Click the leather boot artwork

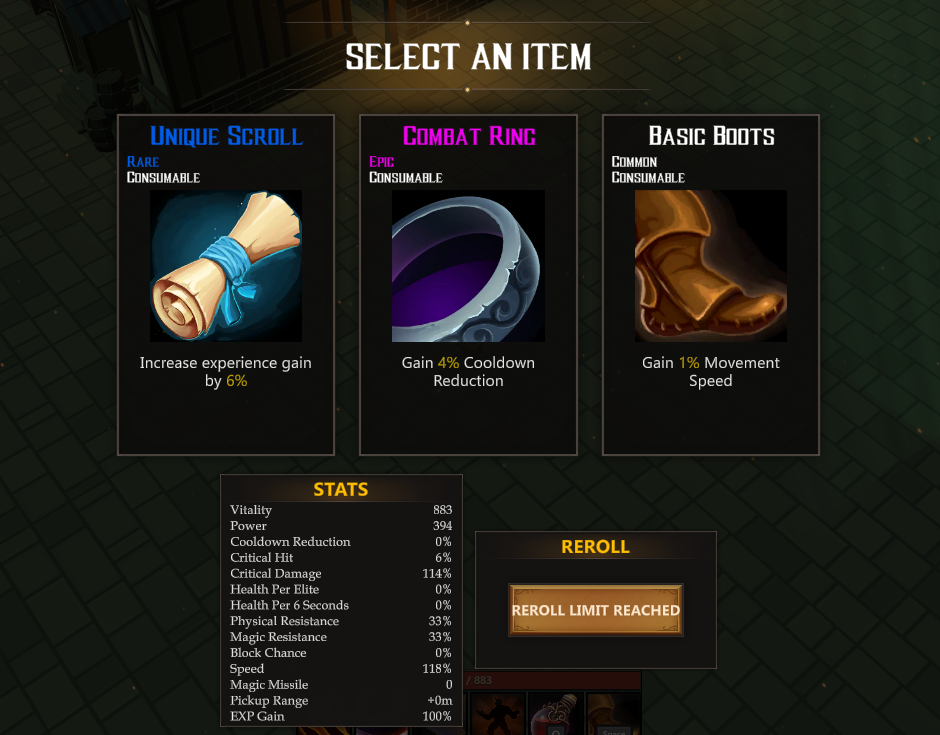(711, 266)
